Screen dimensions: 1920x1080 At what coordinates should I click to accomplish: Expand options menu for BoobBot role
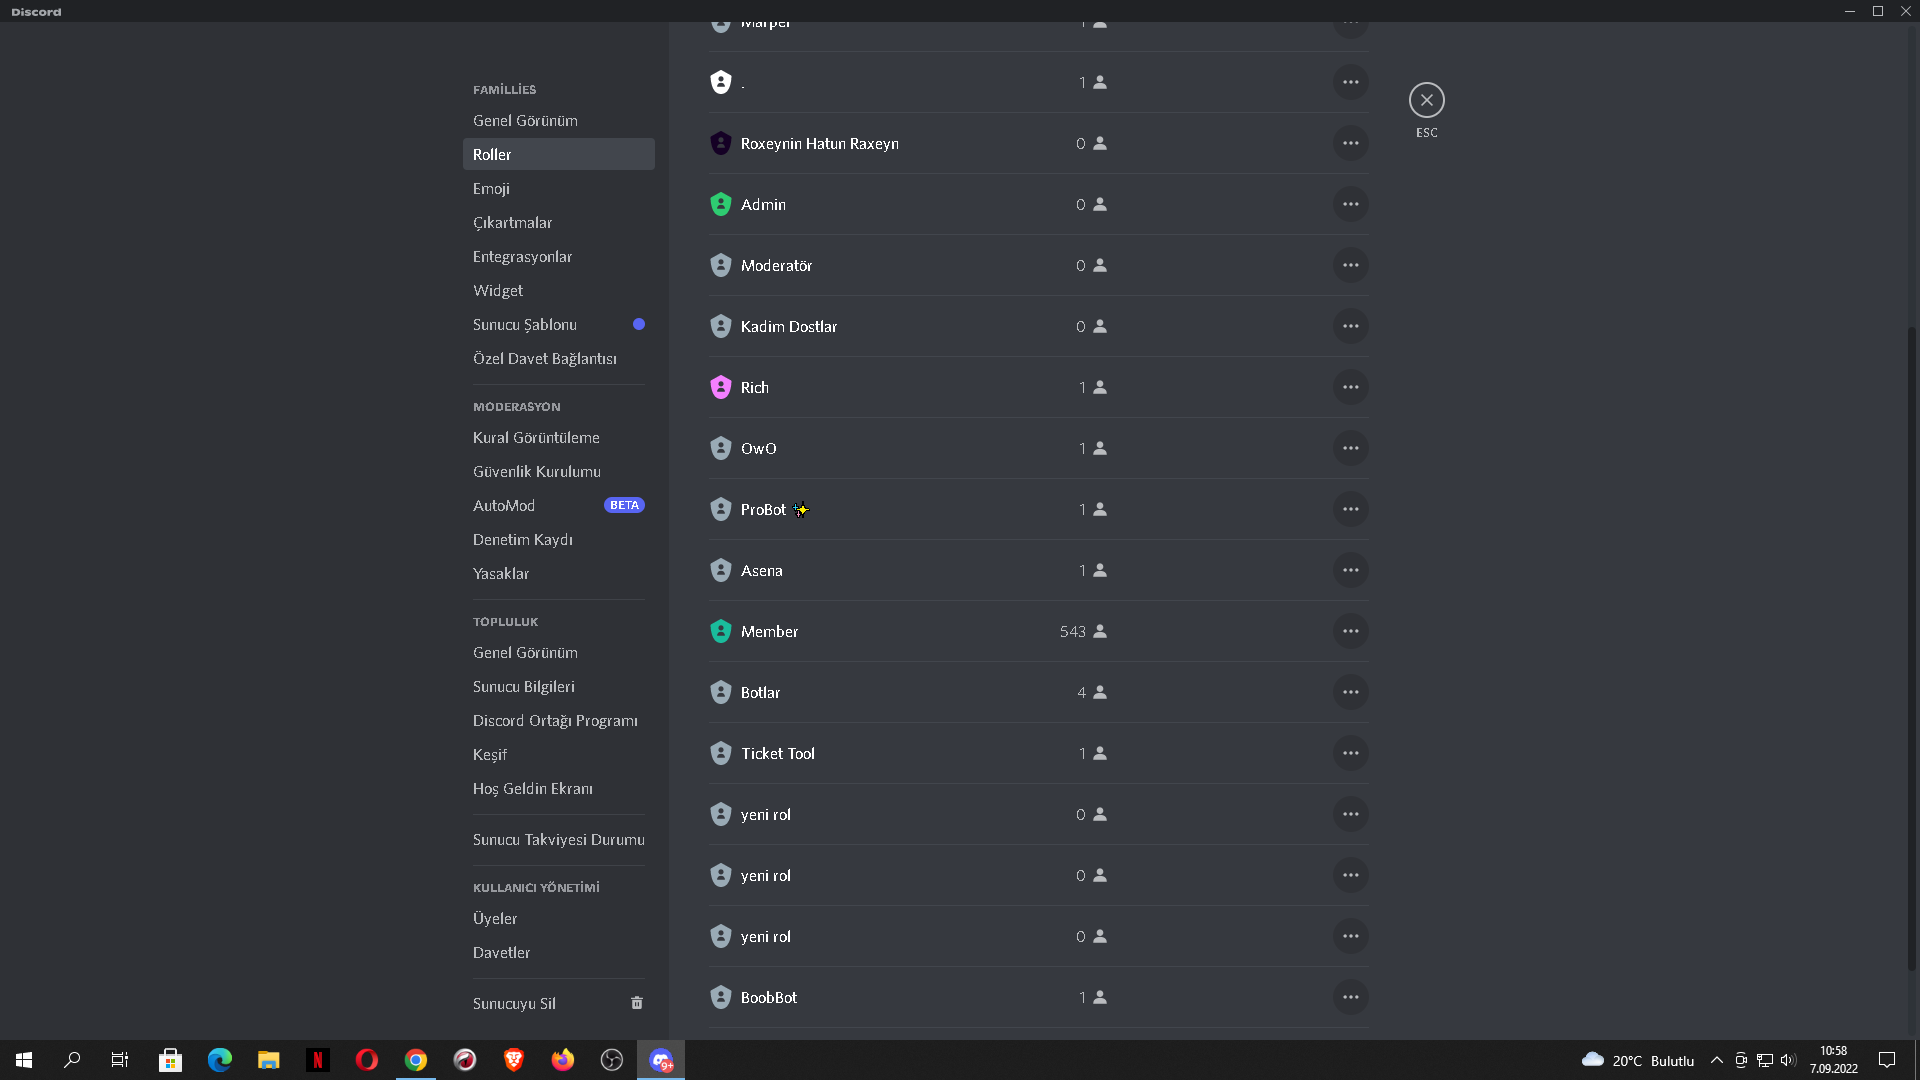point(1350,997)
